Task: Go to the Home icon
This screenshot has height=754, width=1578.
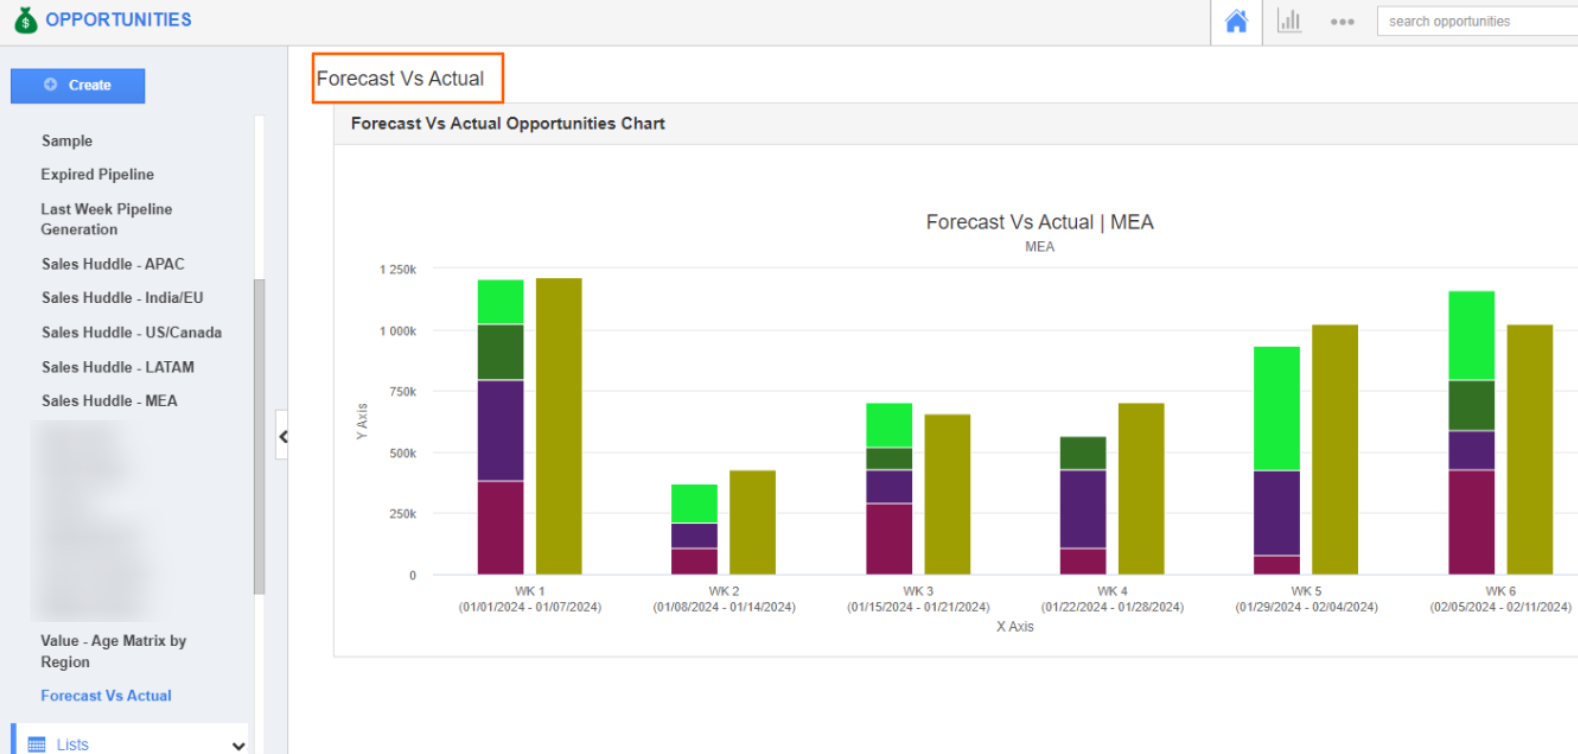Action: coord(1236,21)
